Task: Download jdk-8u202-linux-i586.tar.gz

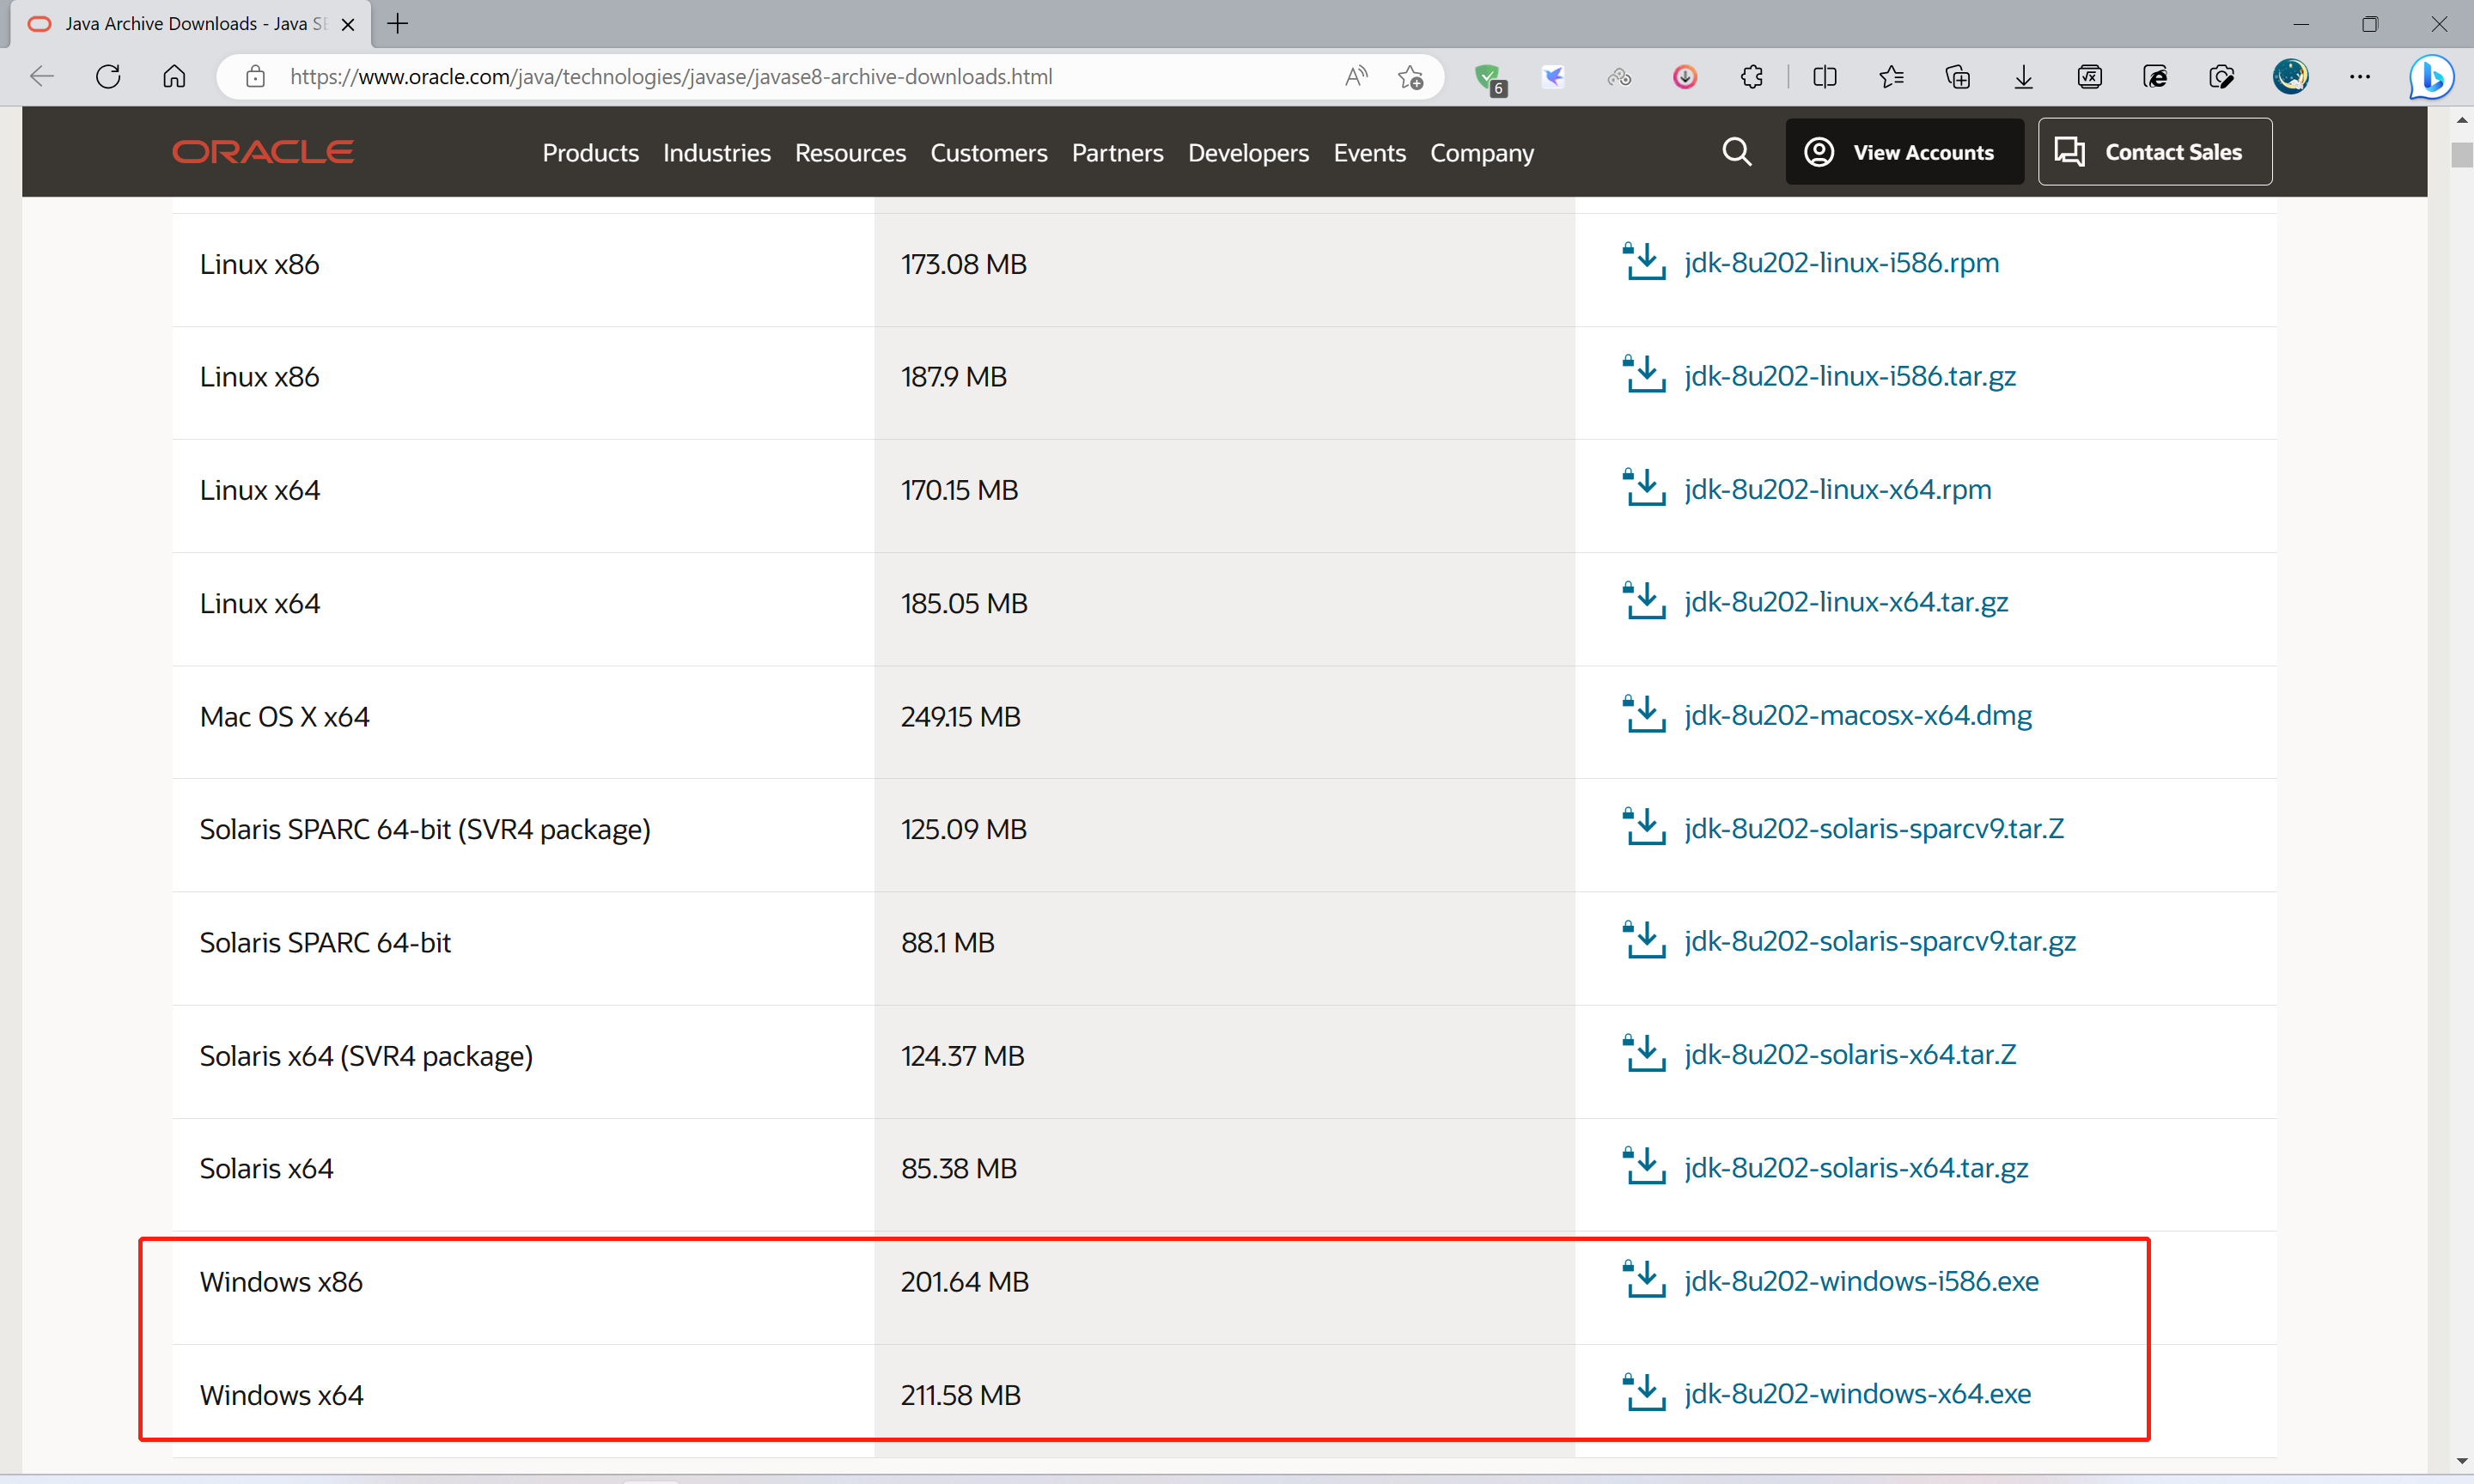Action: [x=1849, y=376]
